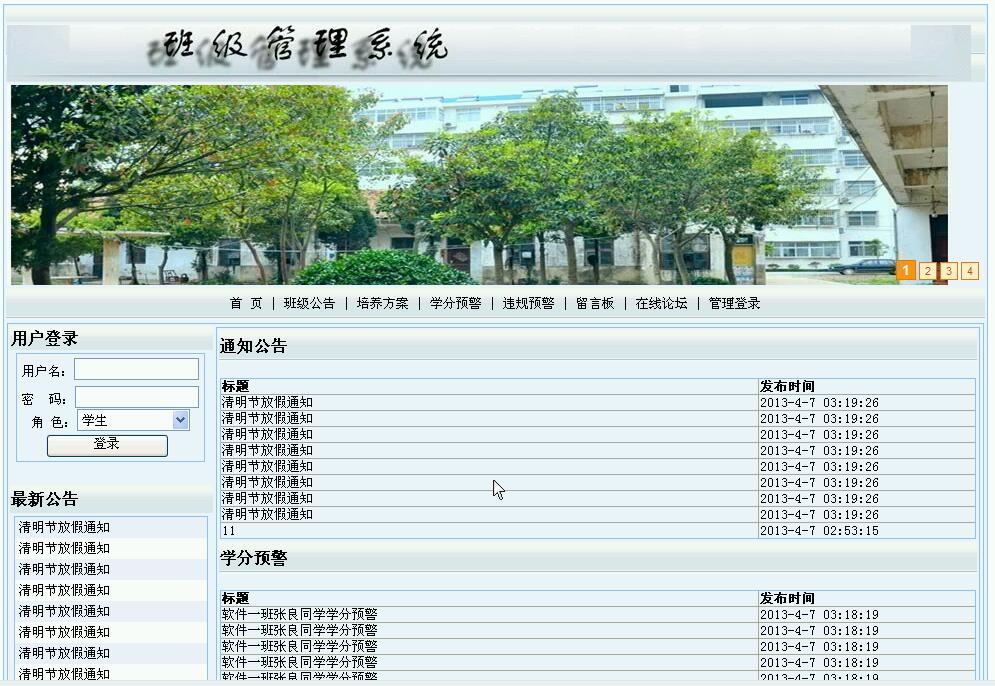Click the campus building banner photo
995x686 pixels.
(x=479, y=185)
